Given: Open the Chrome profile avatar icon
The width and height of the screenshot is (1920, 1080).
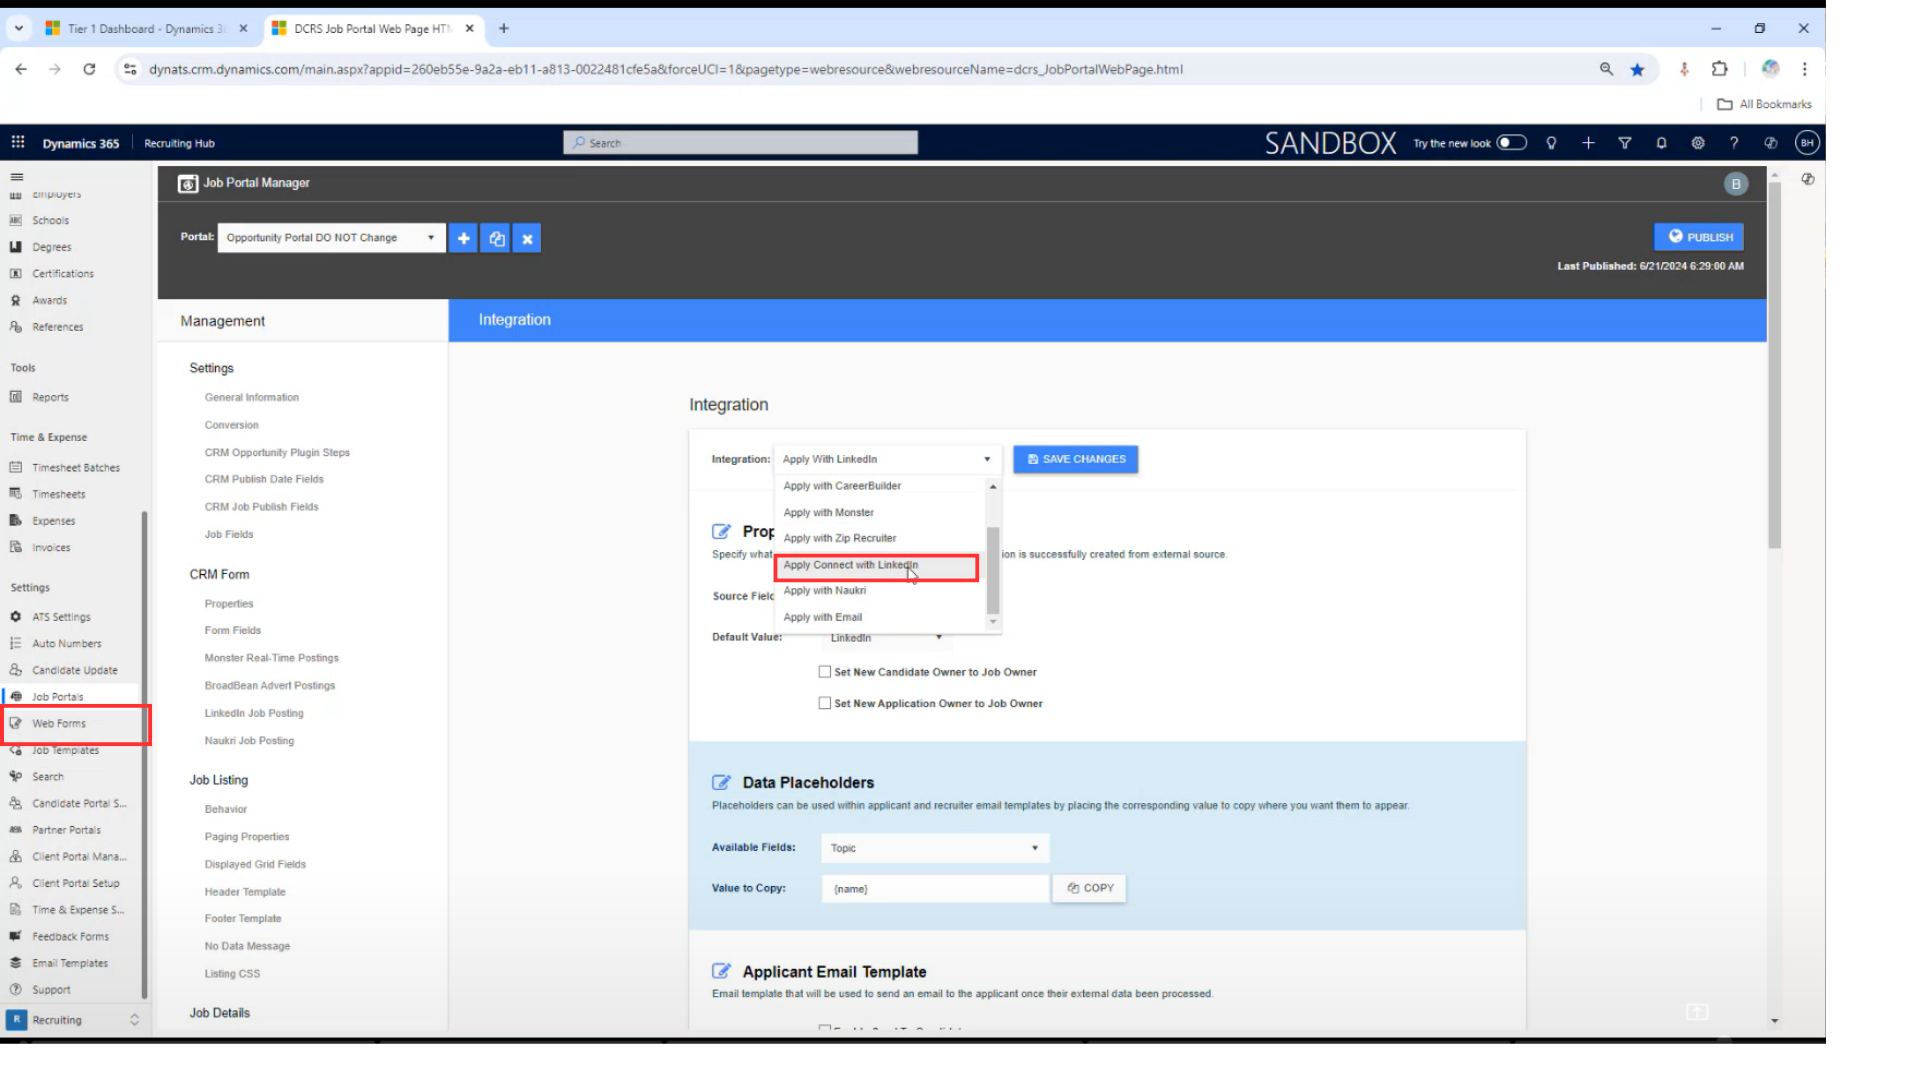Looking at the screenshot, I should [1770, 69].
